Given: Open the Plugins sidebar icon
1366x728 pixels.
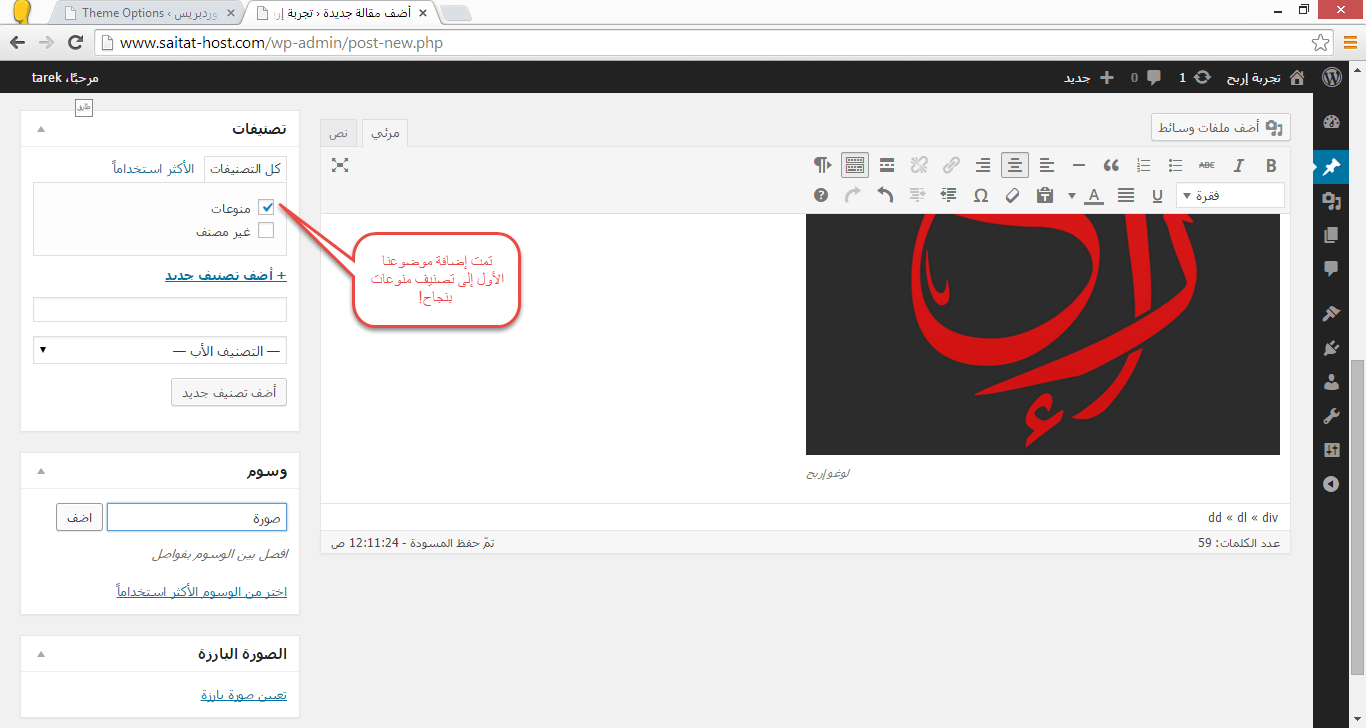Looking at the screenshot, I should [x=1331, y=348].
